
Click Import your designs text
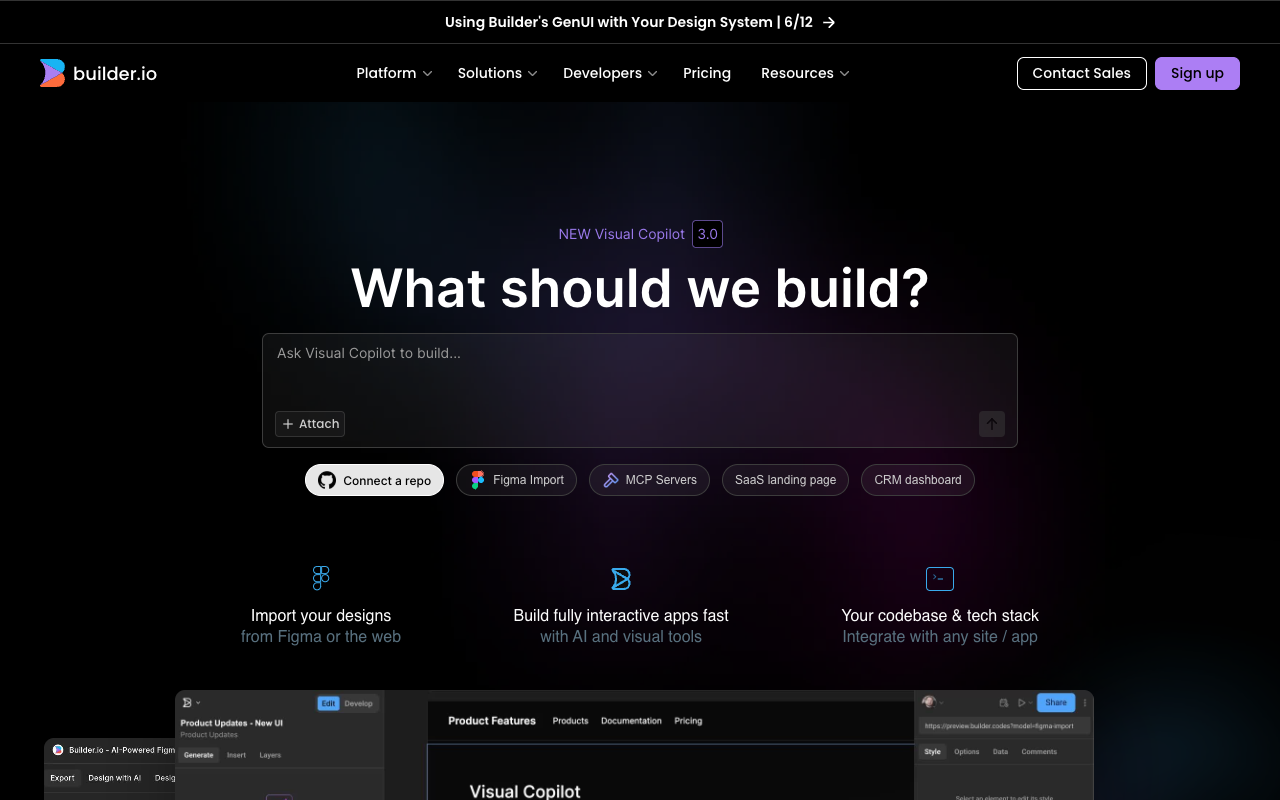(321, 615)
